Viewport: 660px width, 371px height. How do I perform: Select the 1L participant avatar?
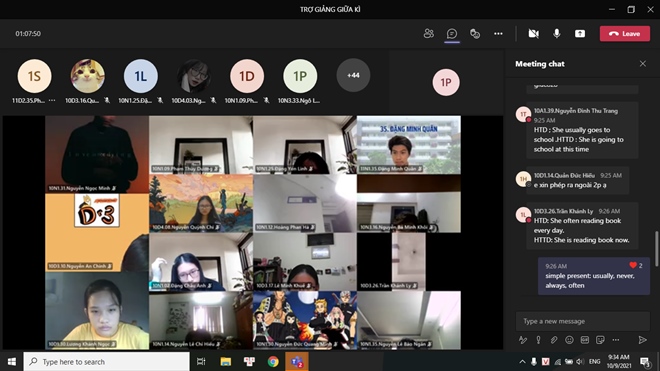click(x=141, y=76)
